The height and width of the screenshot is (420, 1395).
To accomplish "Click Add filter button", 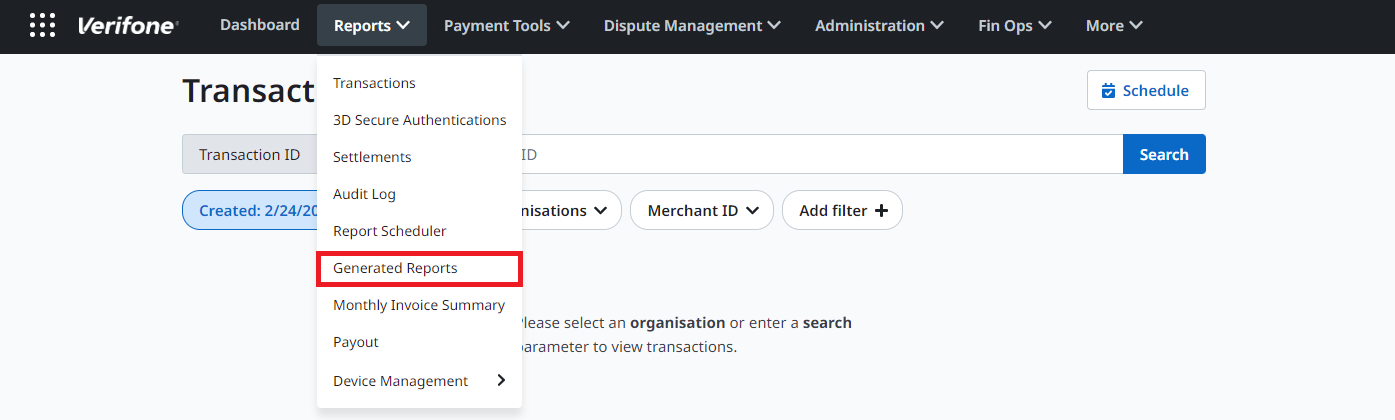I will 842,210.
